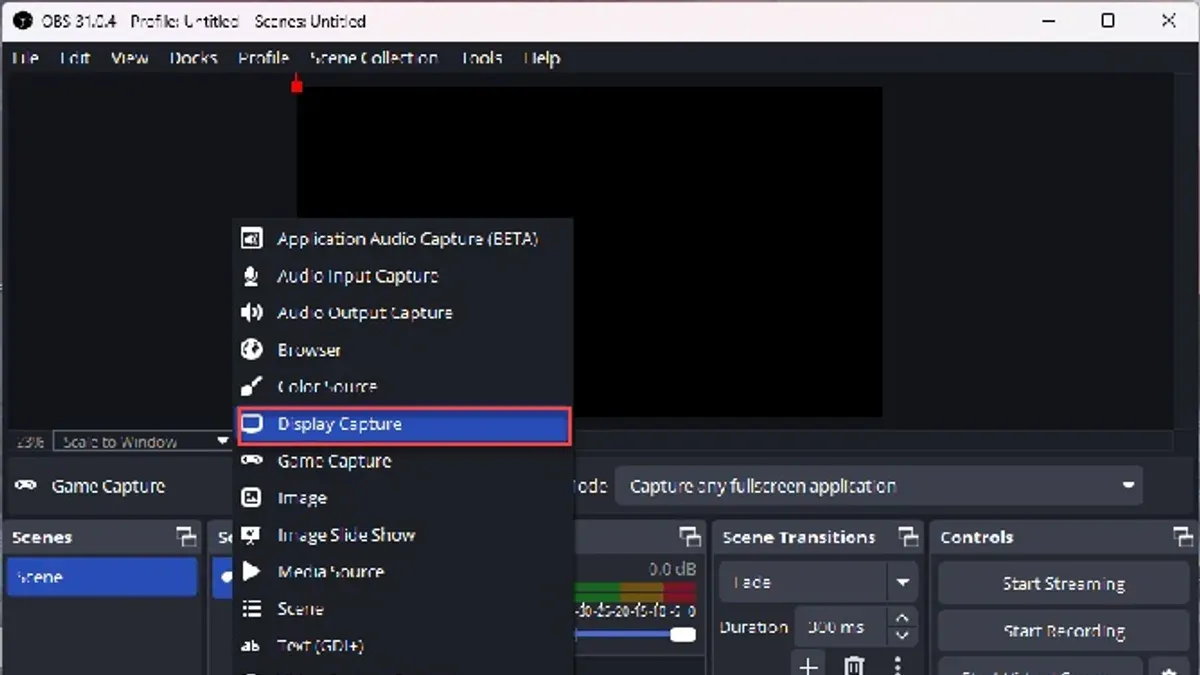This screenshot has height=675, width=1200.
Task: Open the Help menu
Action: click(542, 58)
